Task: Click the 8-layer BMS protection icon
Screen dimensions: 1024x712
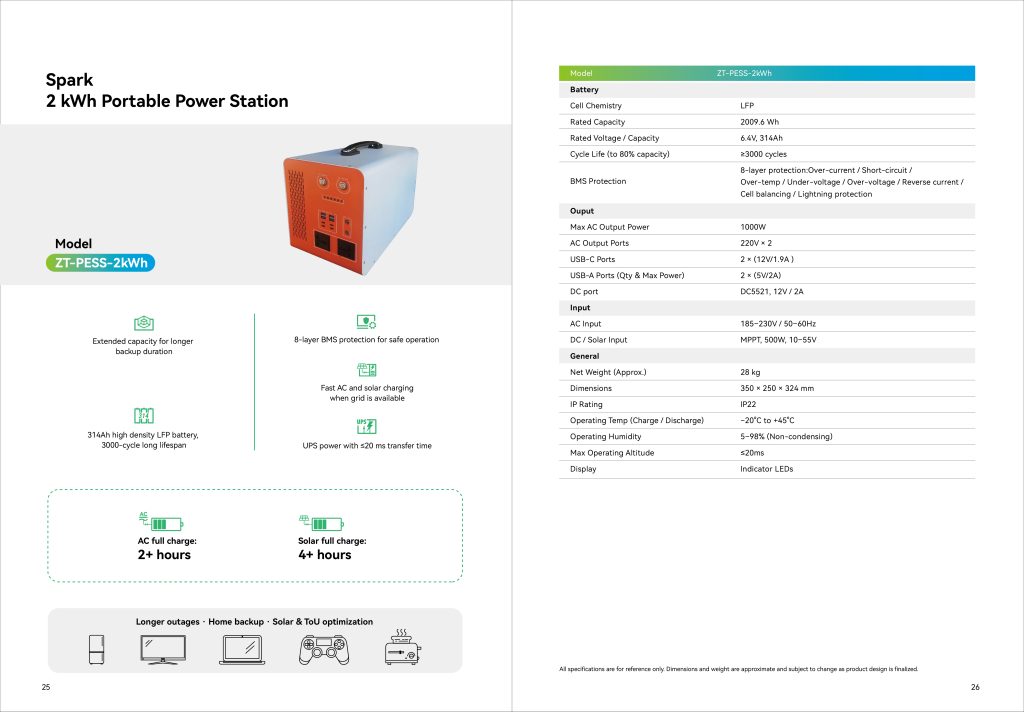Action: pos(366,322)
